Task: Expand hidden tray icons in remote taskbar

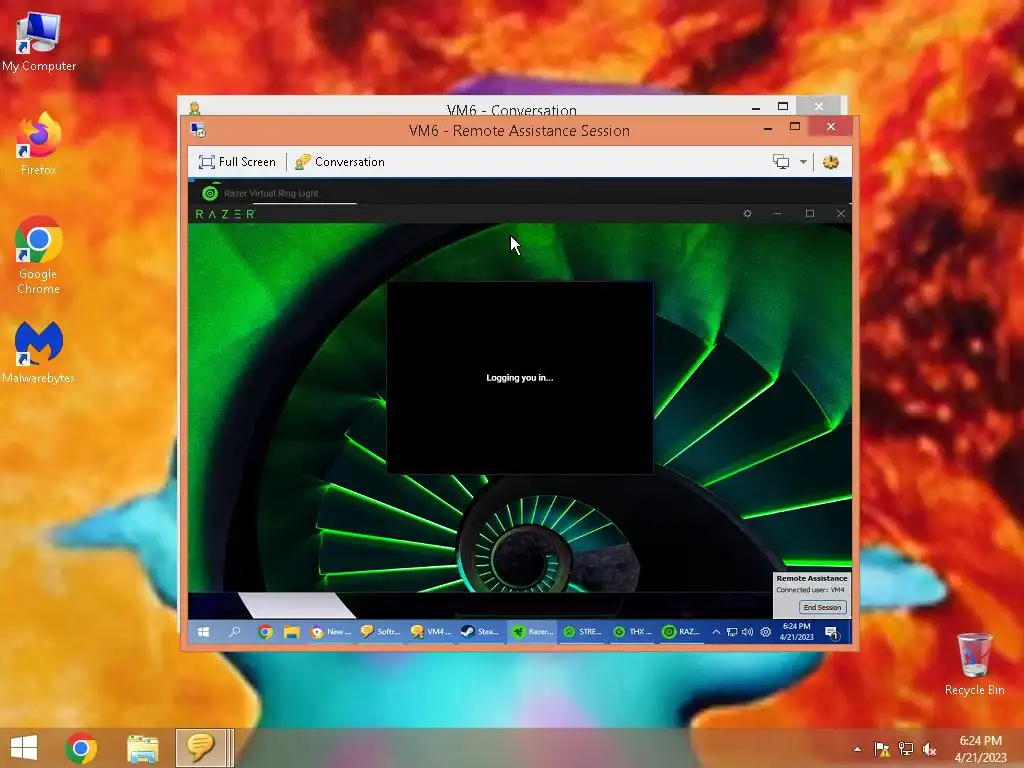Action: [716, 632]
